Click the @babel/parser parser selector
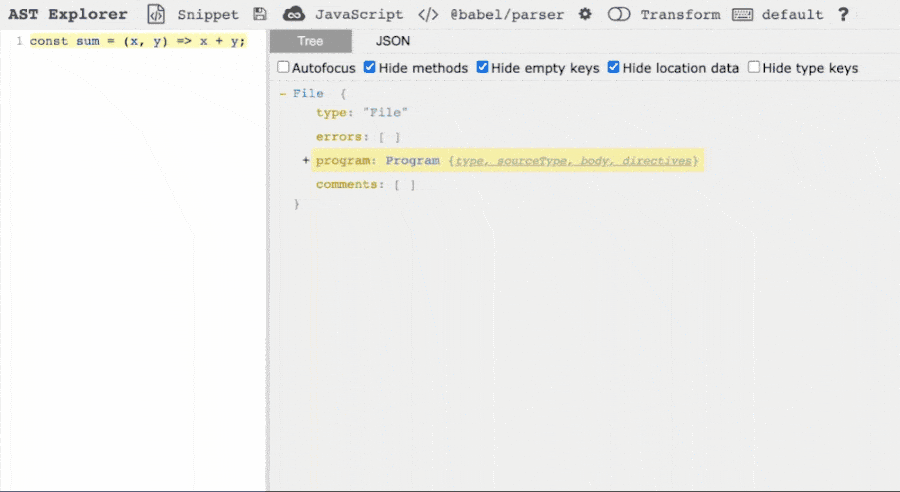 506,15
